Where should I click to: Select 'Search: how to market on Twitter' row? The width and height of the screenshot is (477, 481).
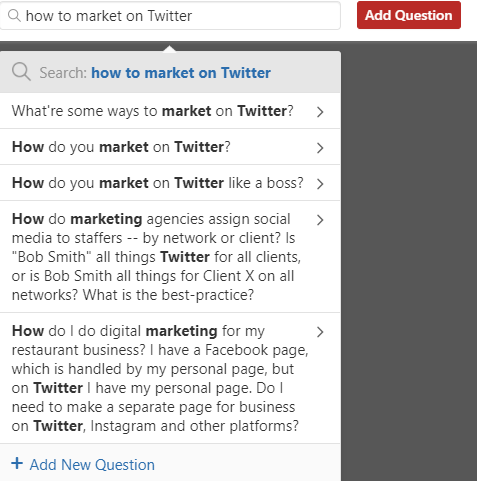coord(170,72)
